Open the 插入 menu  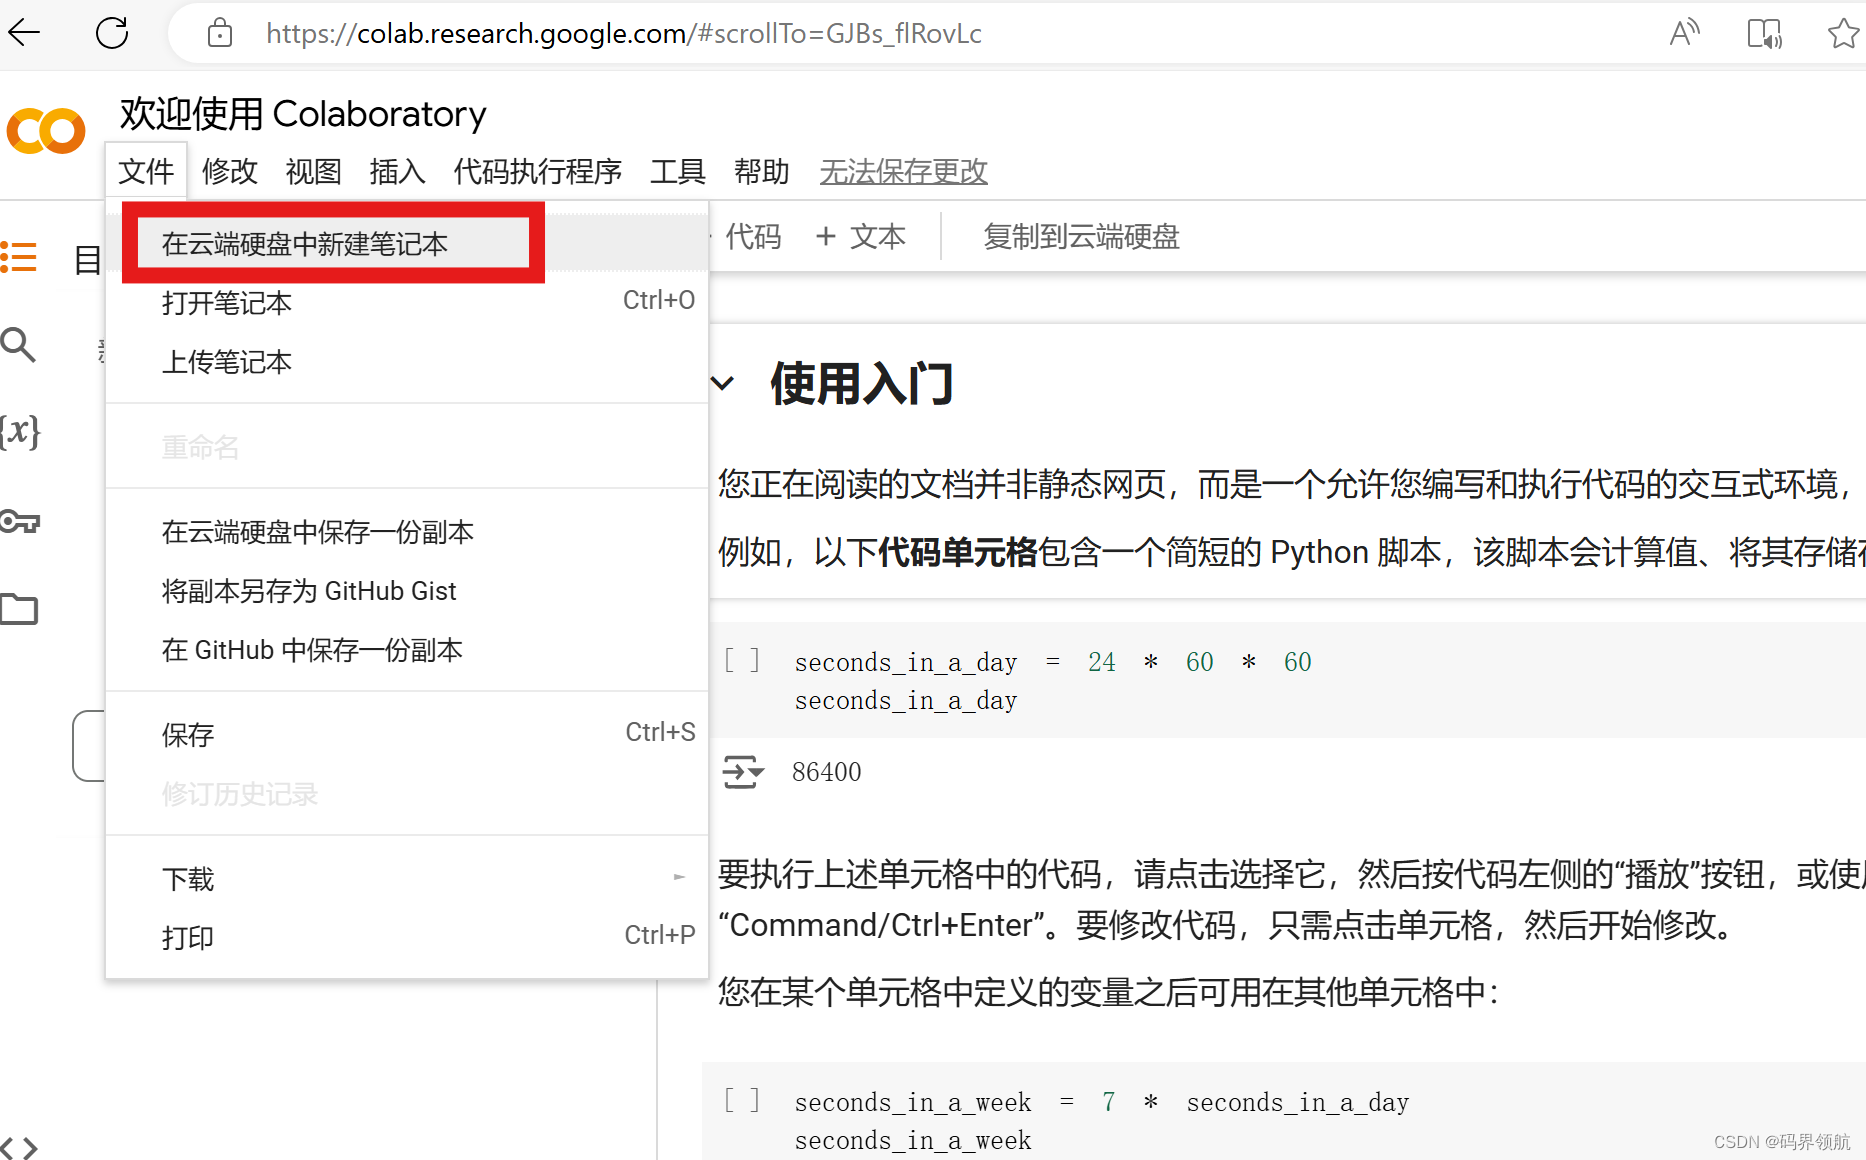click(397, 171)
